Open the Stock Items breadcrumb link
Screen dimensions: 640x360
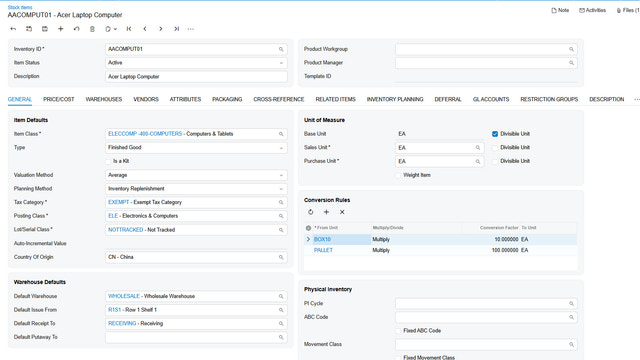pos(20,7)
